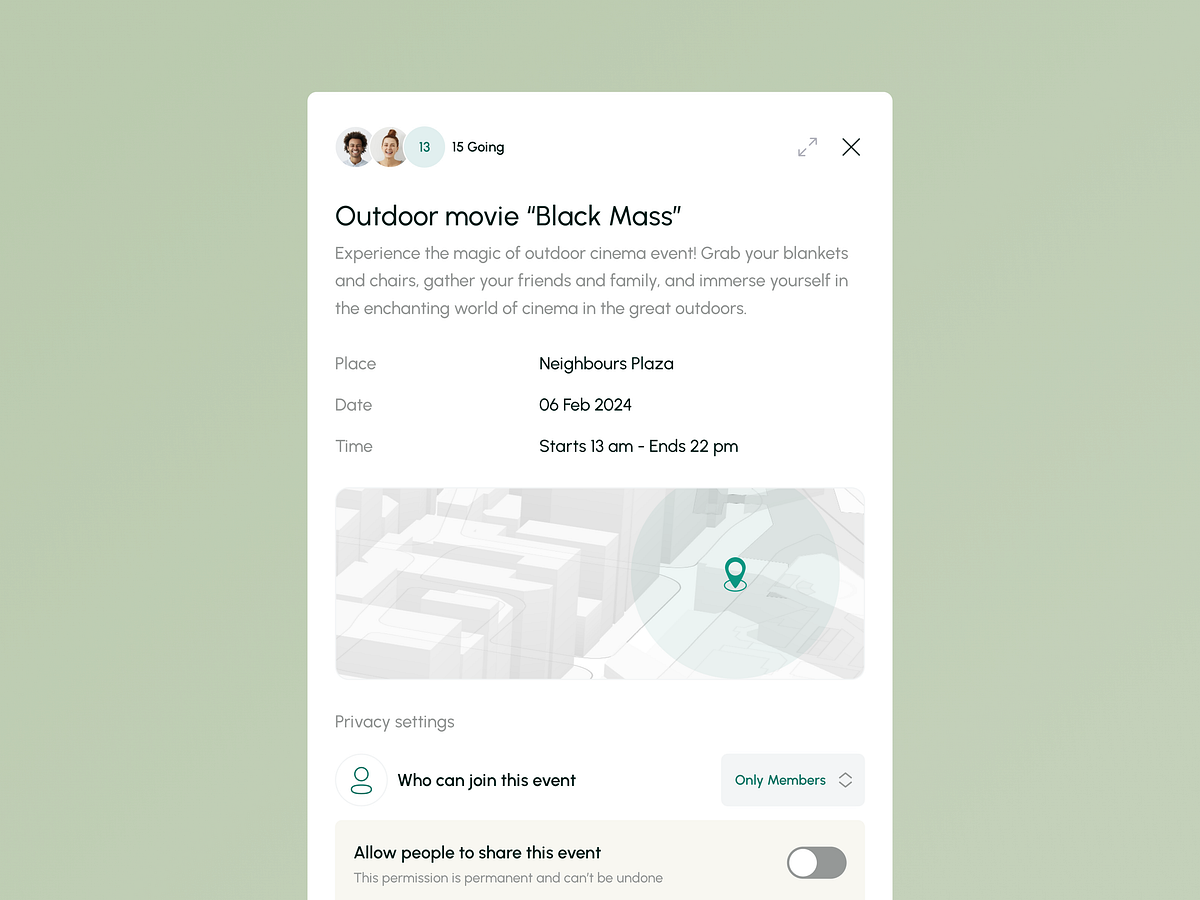Click the chevron on Only Members selector
1200x900 pixels.
coord(845,780)
